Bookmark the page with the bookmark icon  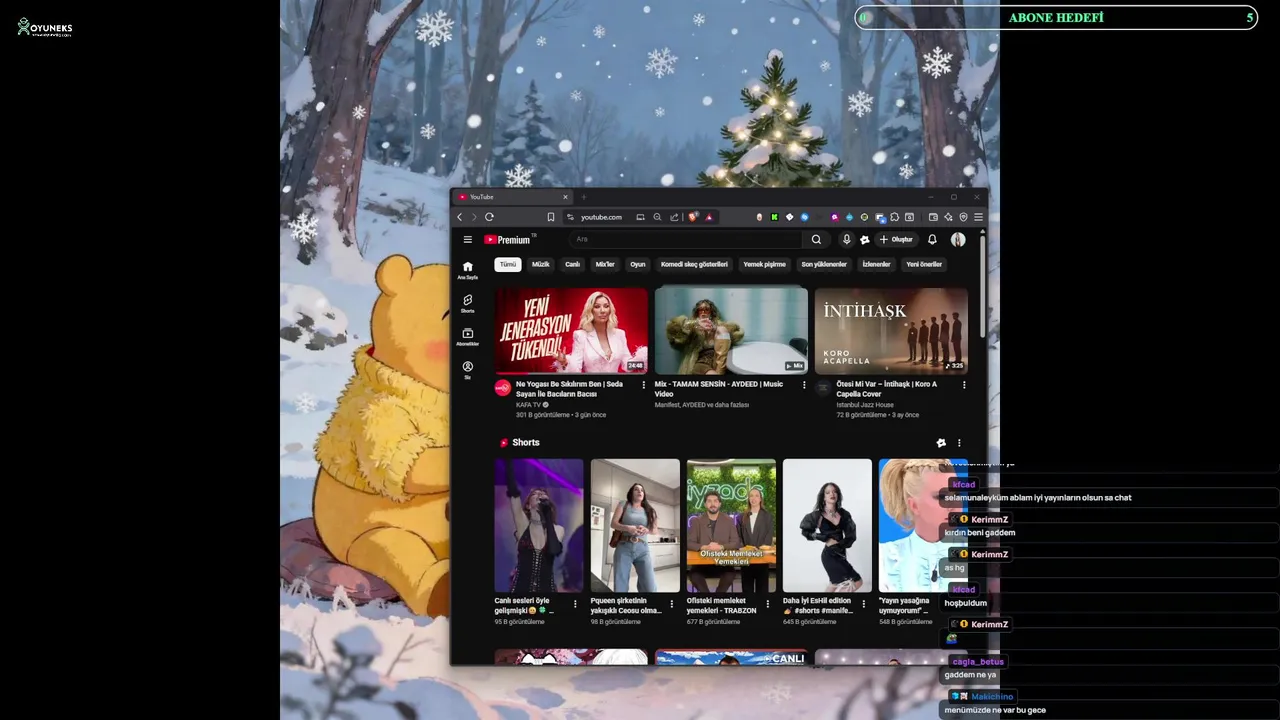click(550, 217)
